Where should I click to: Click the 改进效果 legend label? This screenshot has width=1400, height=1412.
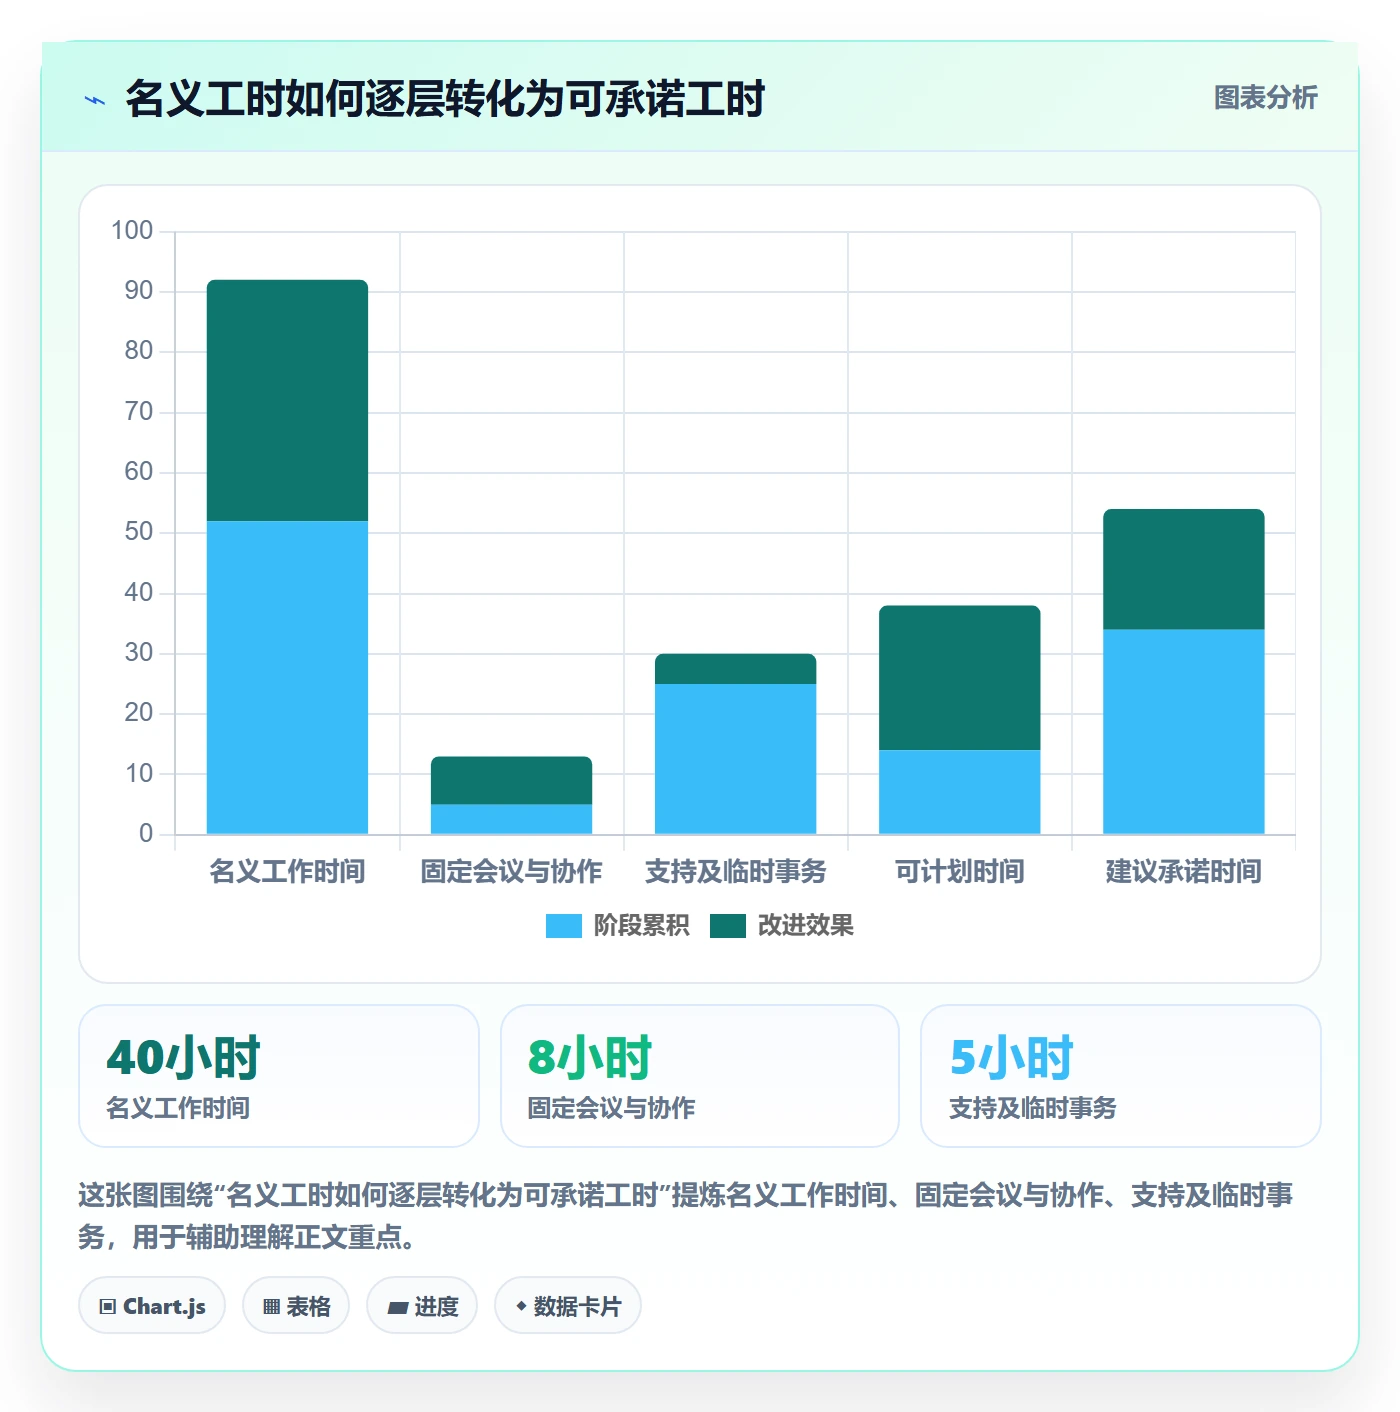point(806,926)
